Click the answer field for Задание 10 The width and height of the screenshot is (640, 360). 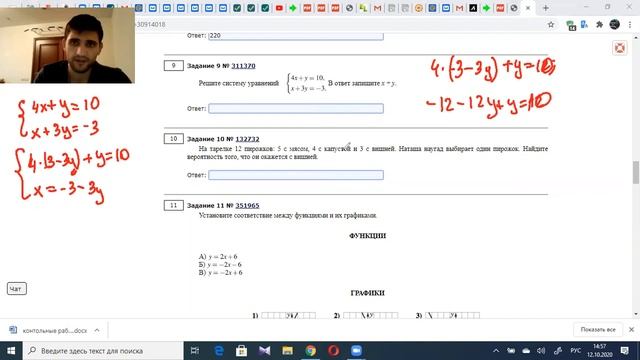(296, 175)
